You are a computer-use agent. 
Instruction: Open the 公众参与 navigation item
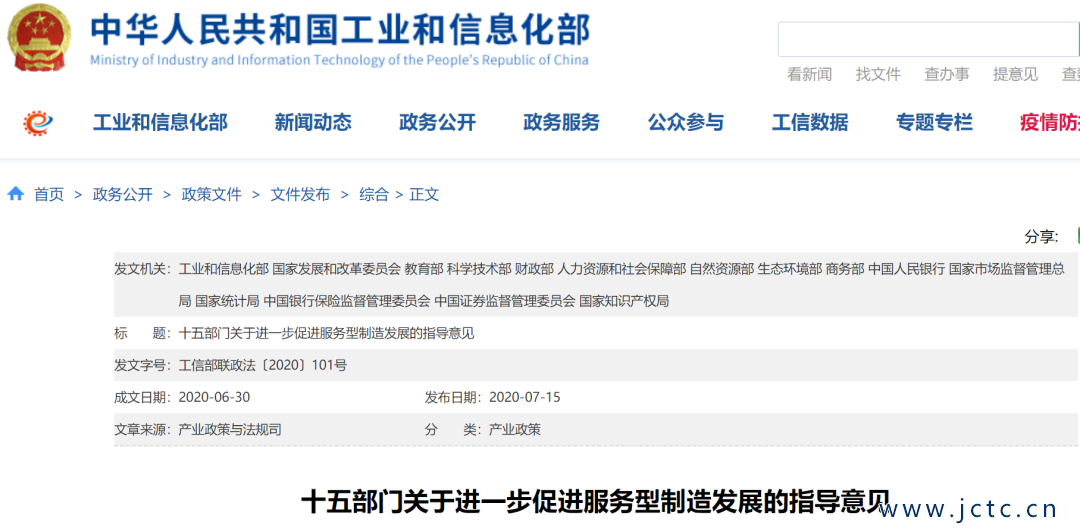(x=685, y=123)
